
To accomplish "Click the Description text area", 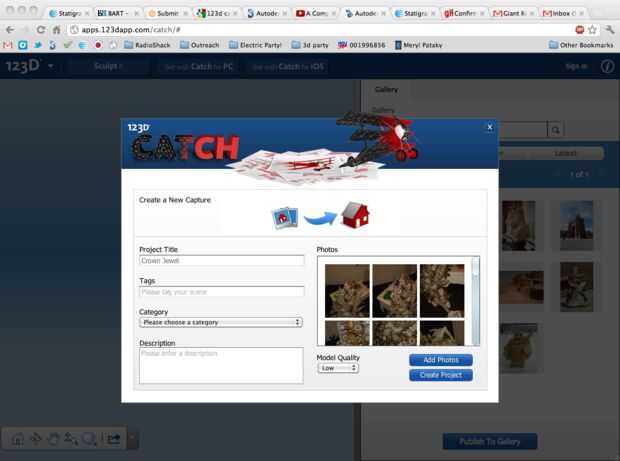I will pos(221,365).
